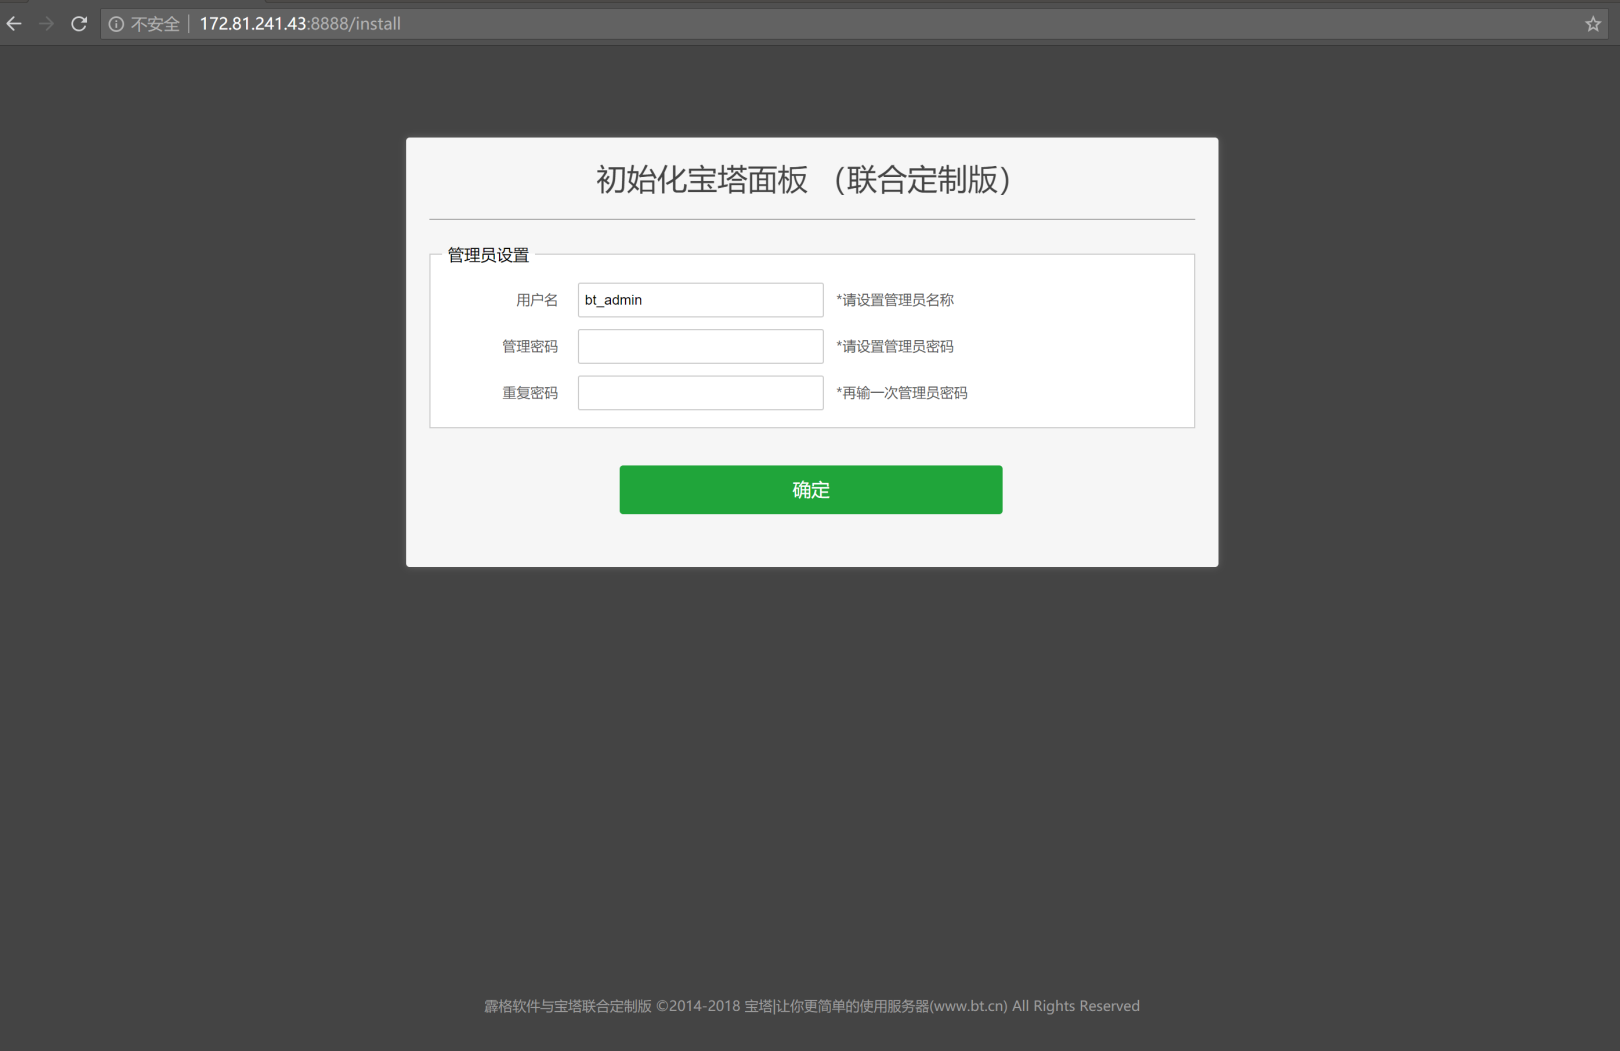Viewport: 1620px width, 1051px height.
Task: Click the circled info icon before 不安全
Action: 117,23
